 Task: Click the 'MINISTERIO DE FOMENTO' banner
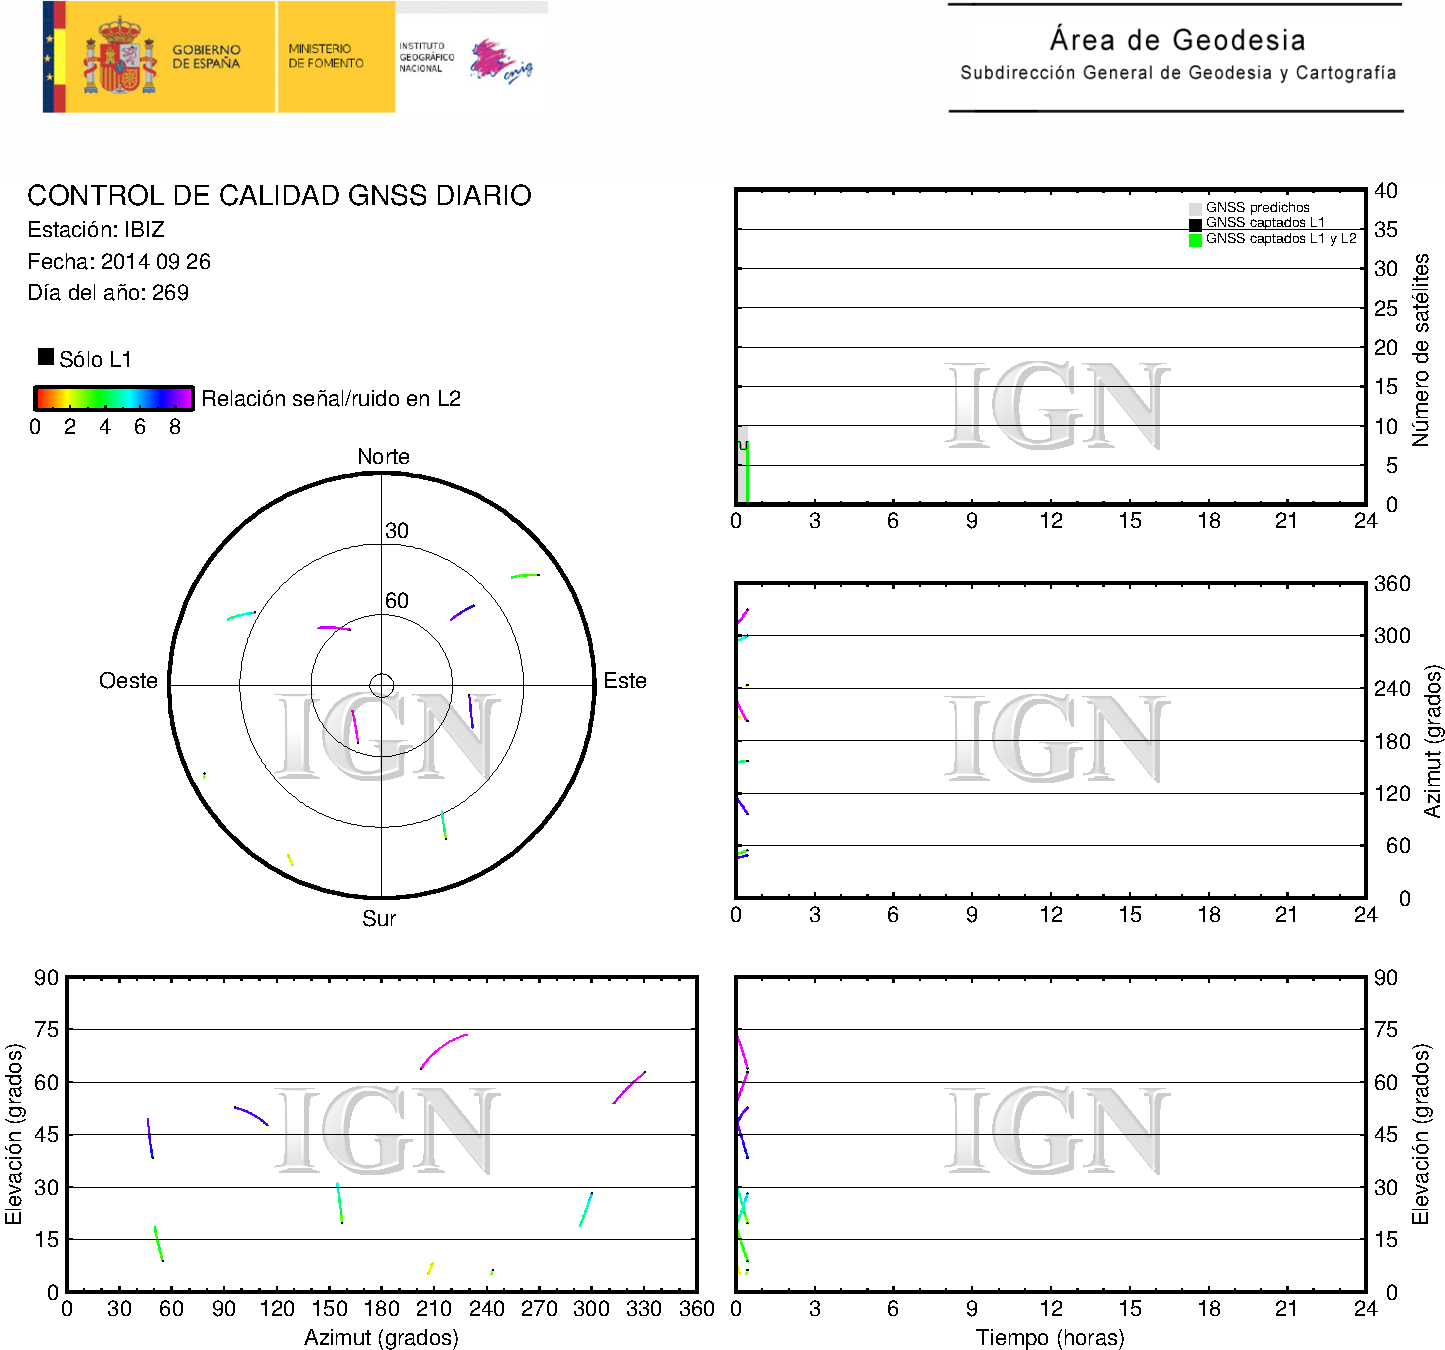point(326,56)
